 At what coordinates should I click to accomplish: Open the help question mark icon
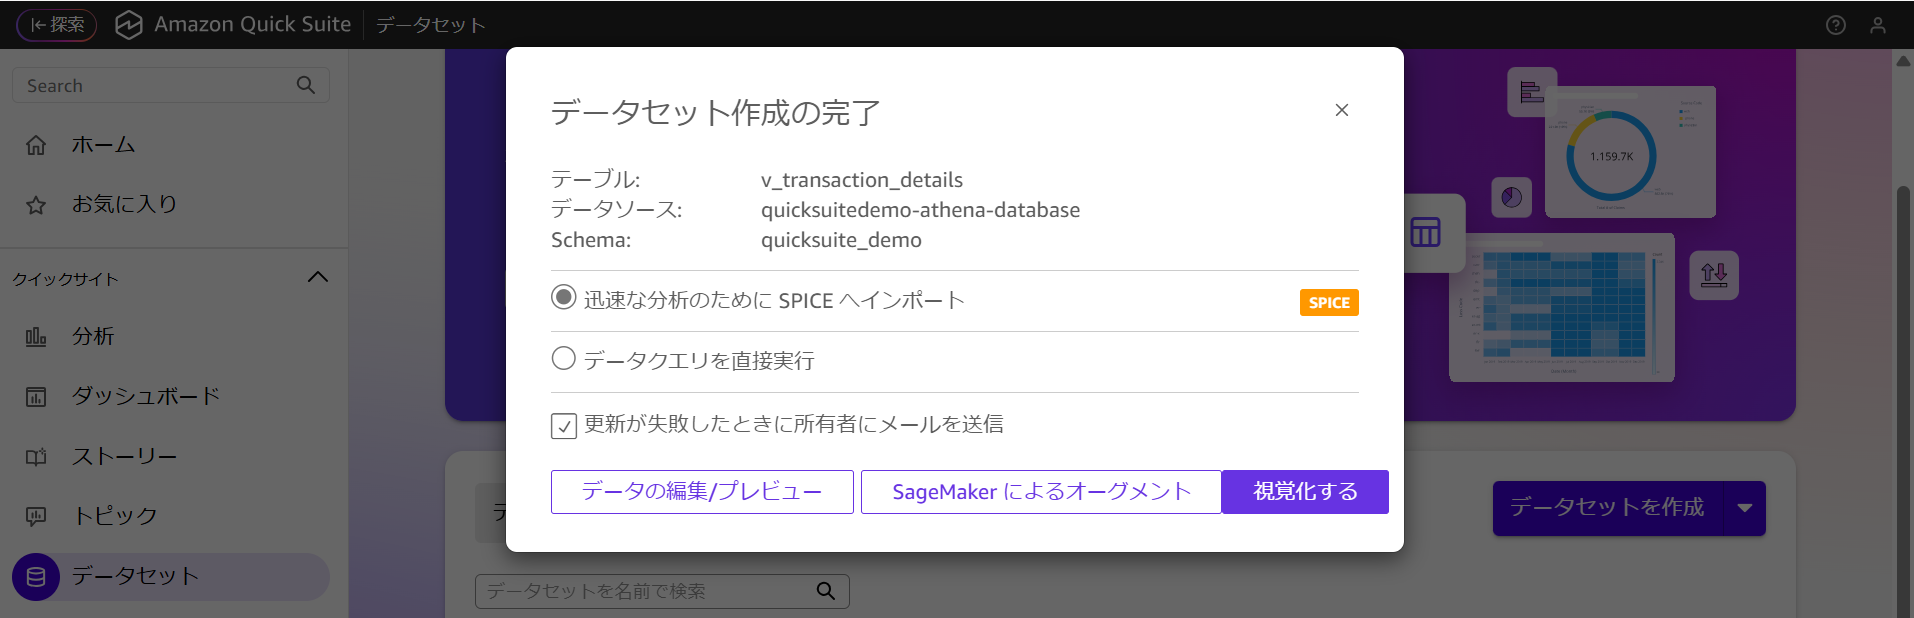(x=1836, y=25)
